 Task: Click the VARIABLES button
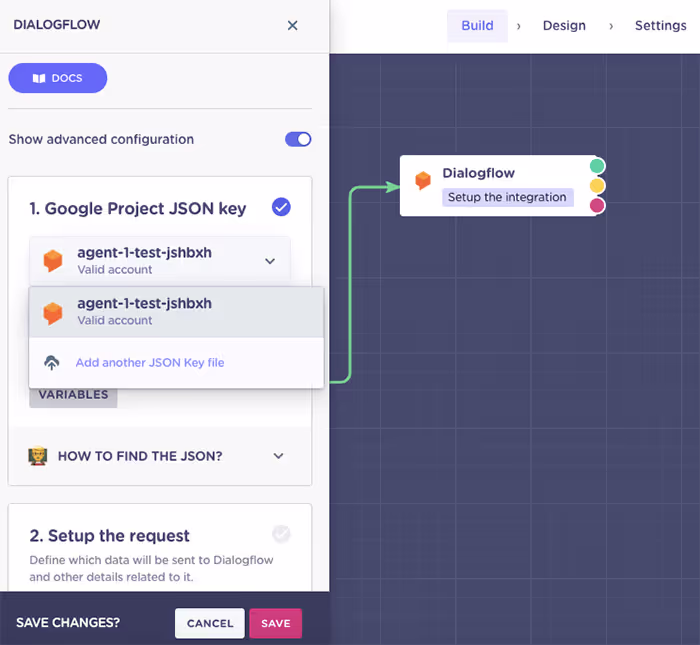tap(73, 395)
